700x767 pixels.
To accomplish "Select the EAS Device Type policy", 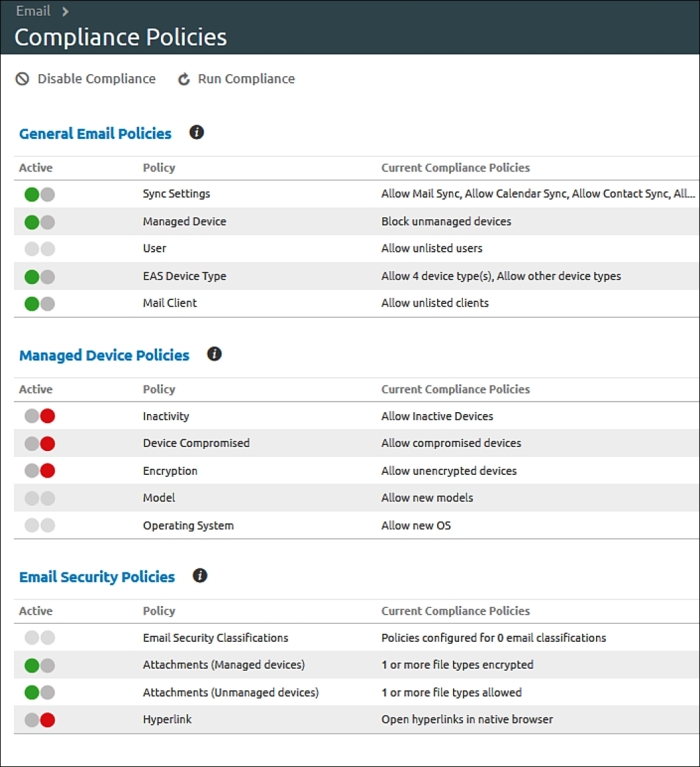I will pyautogui.click(x=184, y=276).
